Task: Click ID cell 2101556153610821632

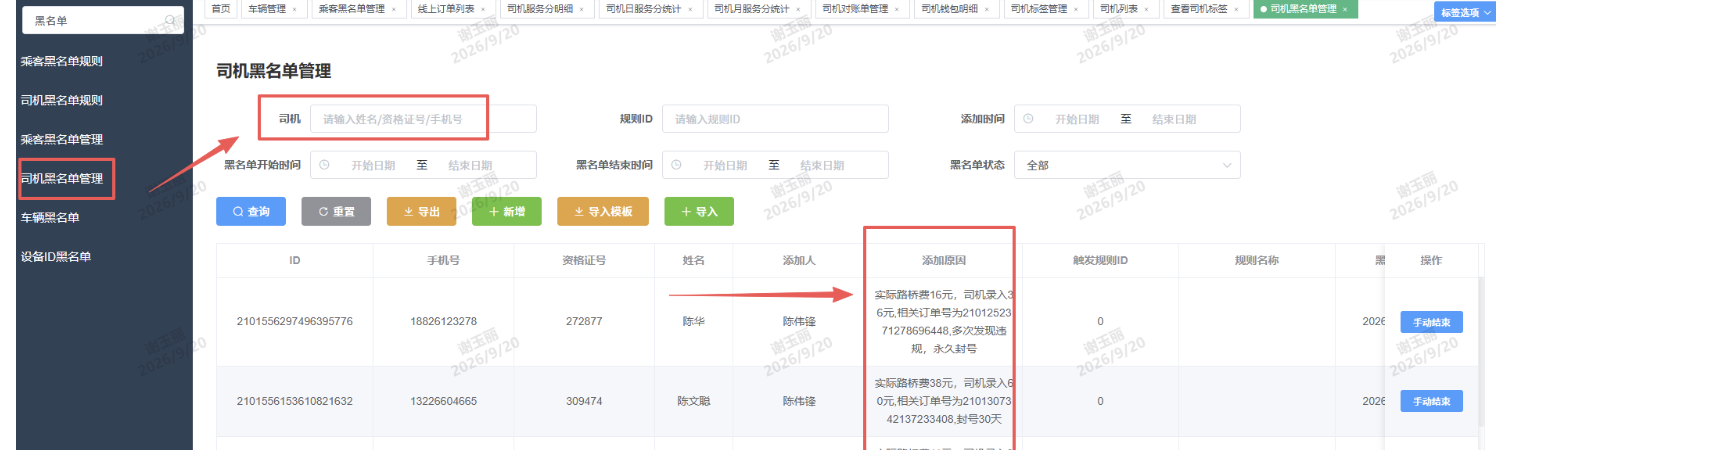Action: tap(295, 401)
